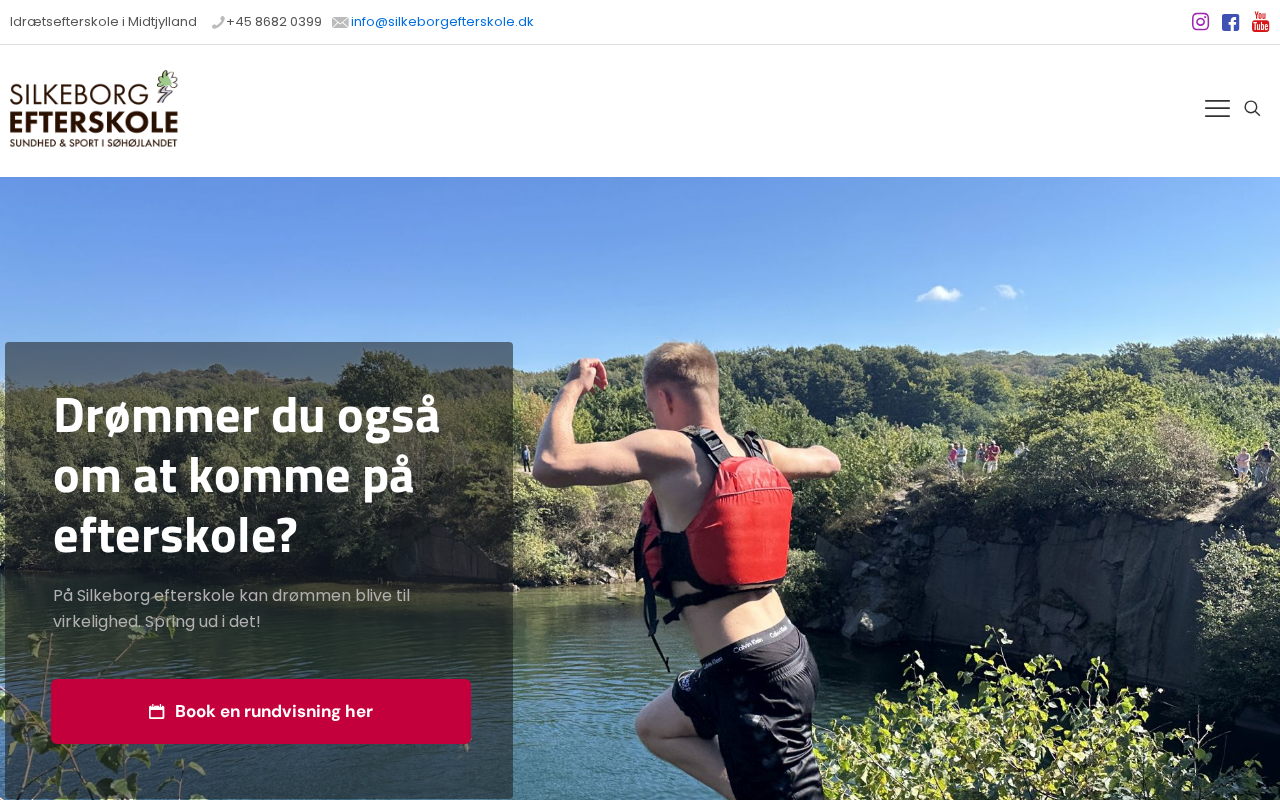Click the small white cloud in sky

[940, 293]
